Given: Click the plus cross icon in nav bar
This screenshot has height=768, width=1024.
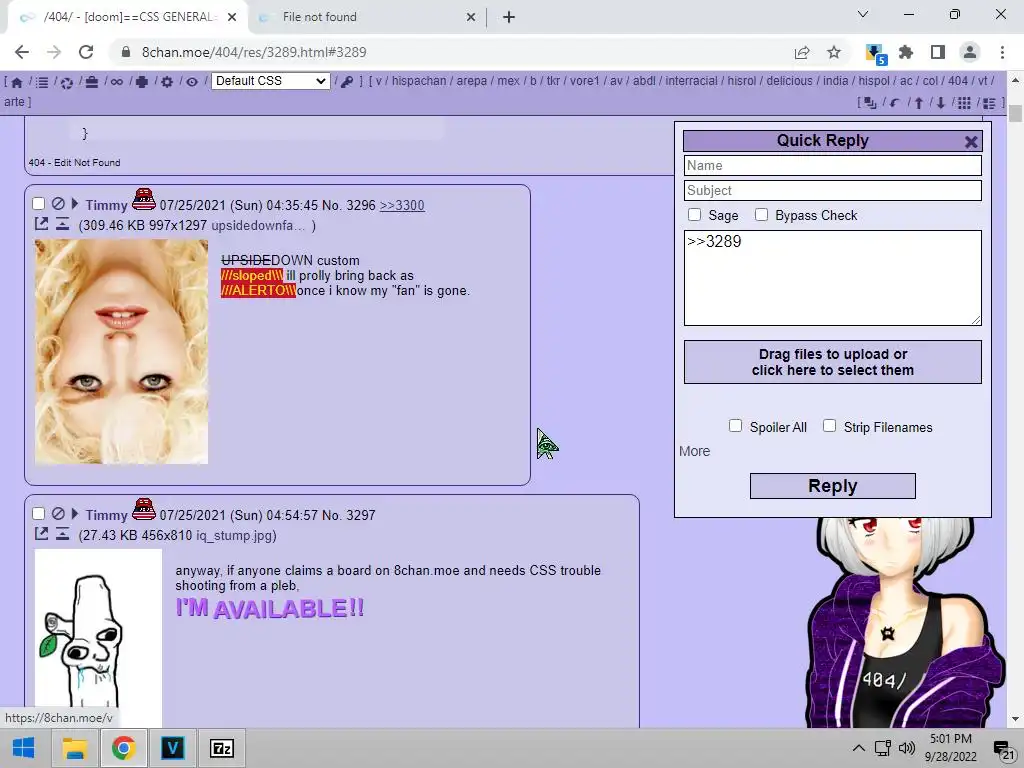Looking at the screenshot, I should tap(142, 82).
